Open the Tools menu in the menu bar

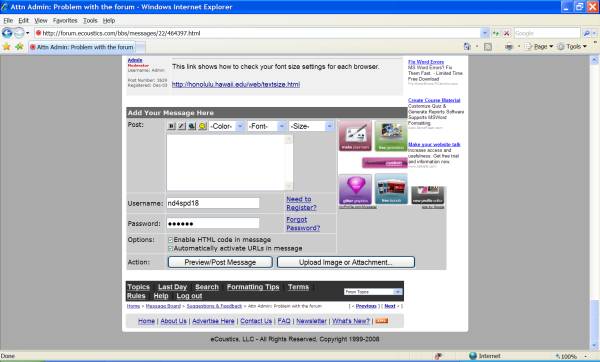click(90, 21)
